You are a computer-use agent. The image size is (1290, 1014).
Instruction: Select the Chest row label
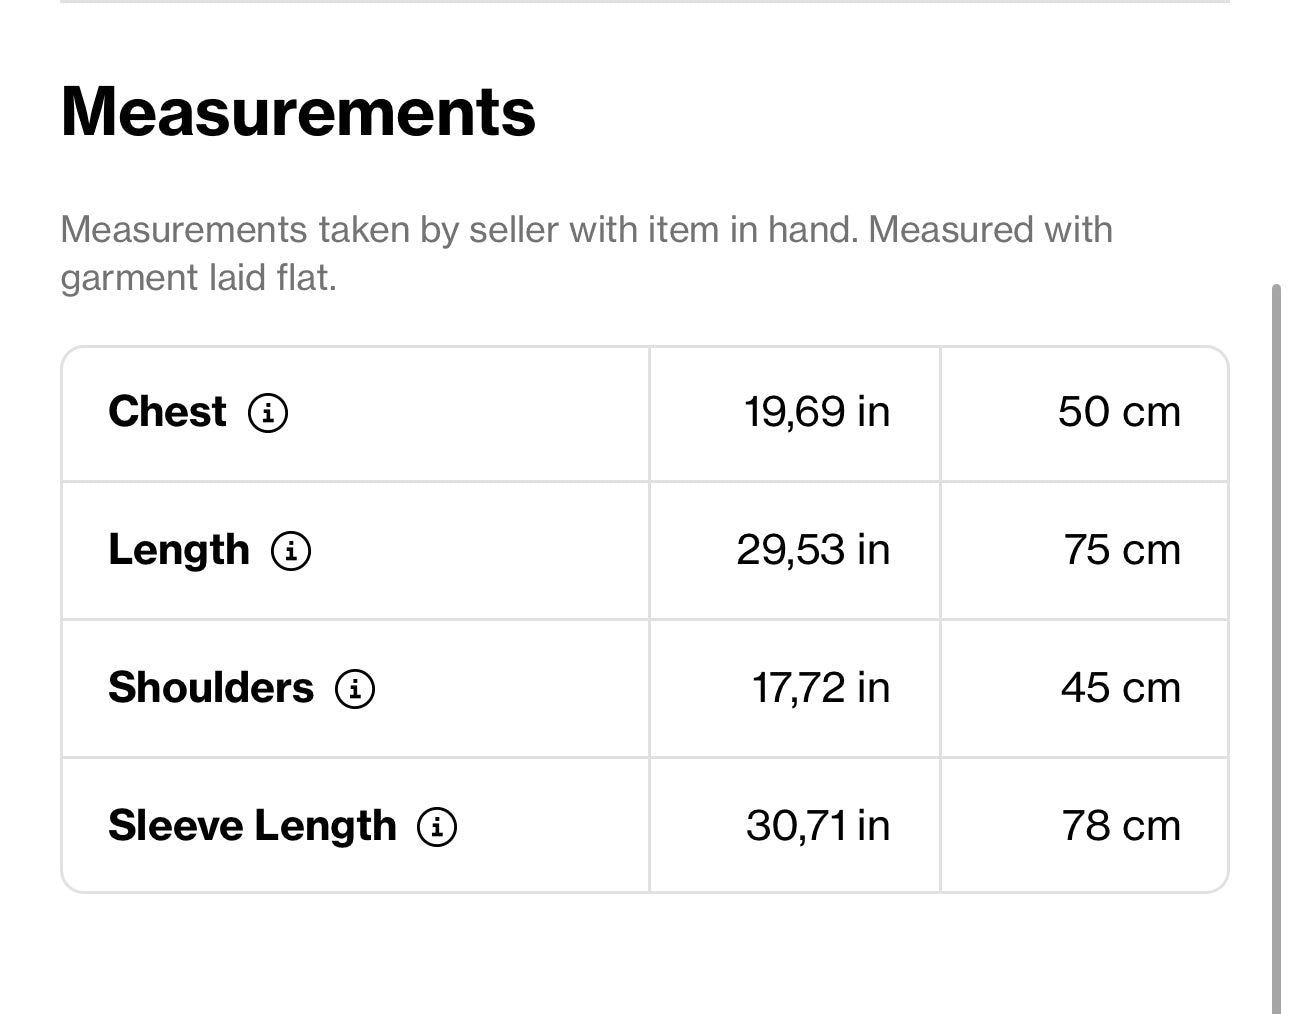point(167,412)
